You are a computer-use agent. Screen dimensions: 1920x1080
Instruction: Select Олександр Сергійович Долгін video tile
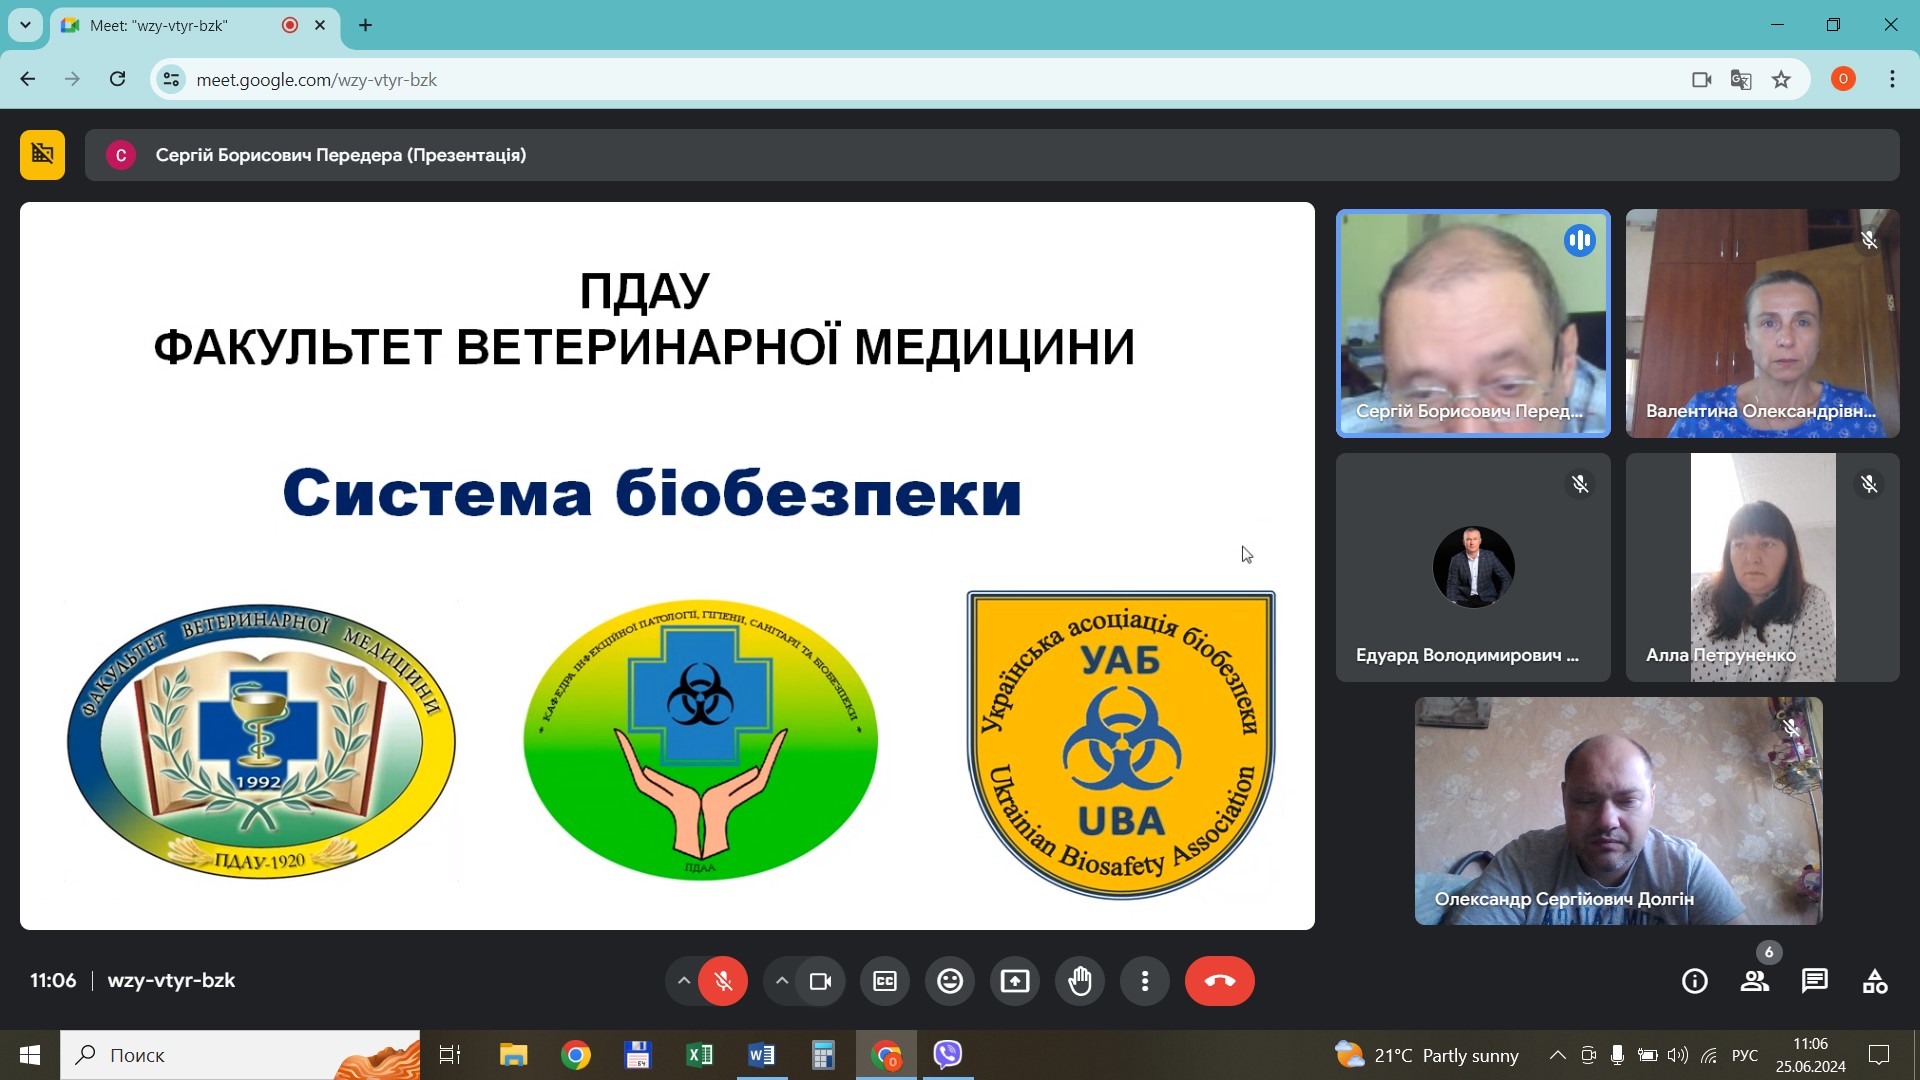(x=1618, y=811)
